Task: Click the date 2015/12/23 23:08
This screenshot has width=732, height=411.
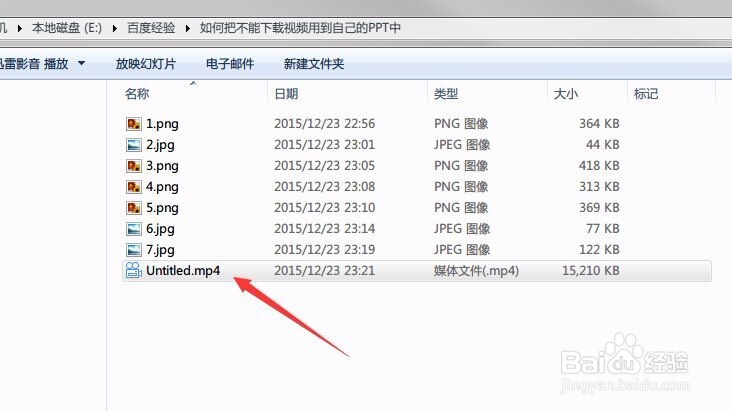Action: coord(324,187)
